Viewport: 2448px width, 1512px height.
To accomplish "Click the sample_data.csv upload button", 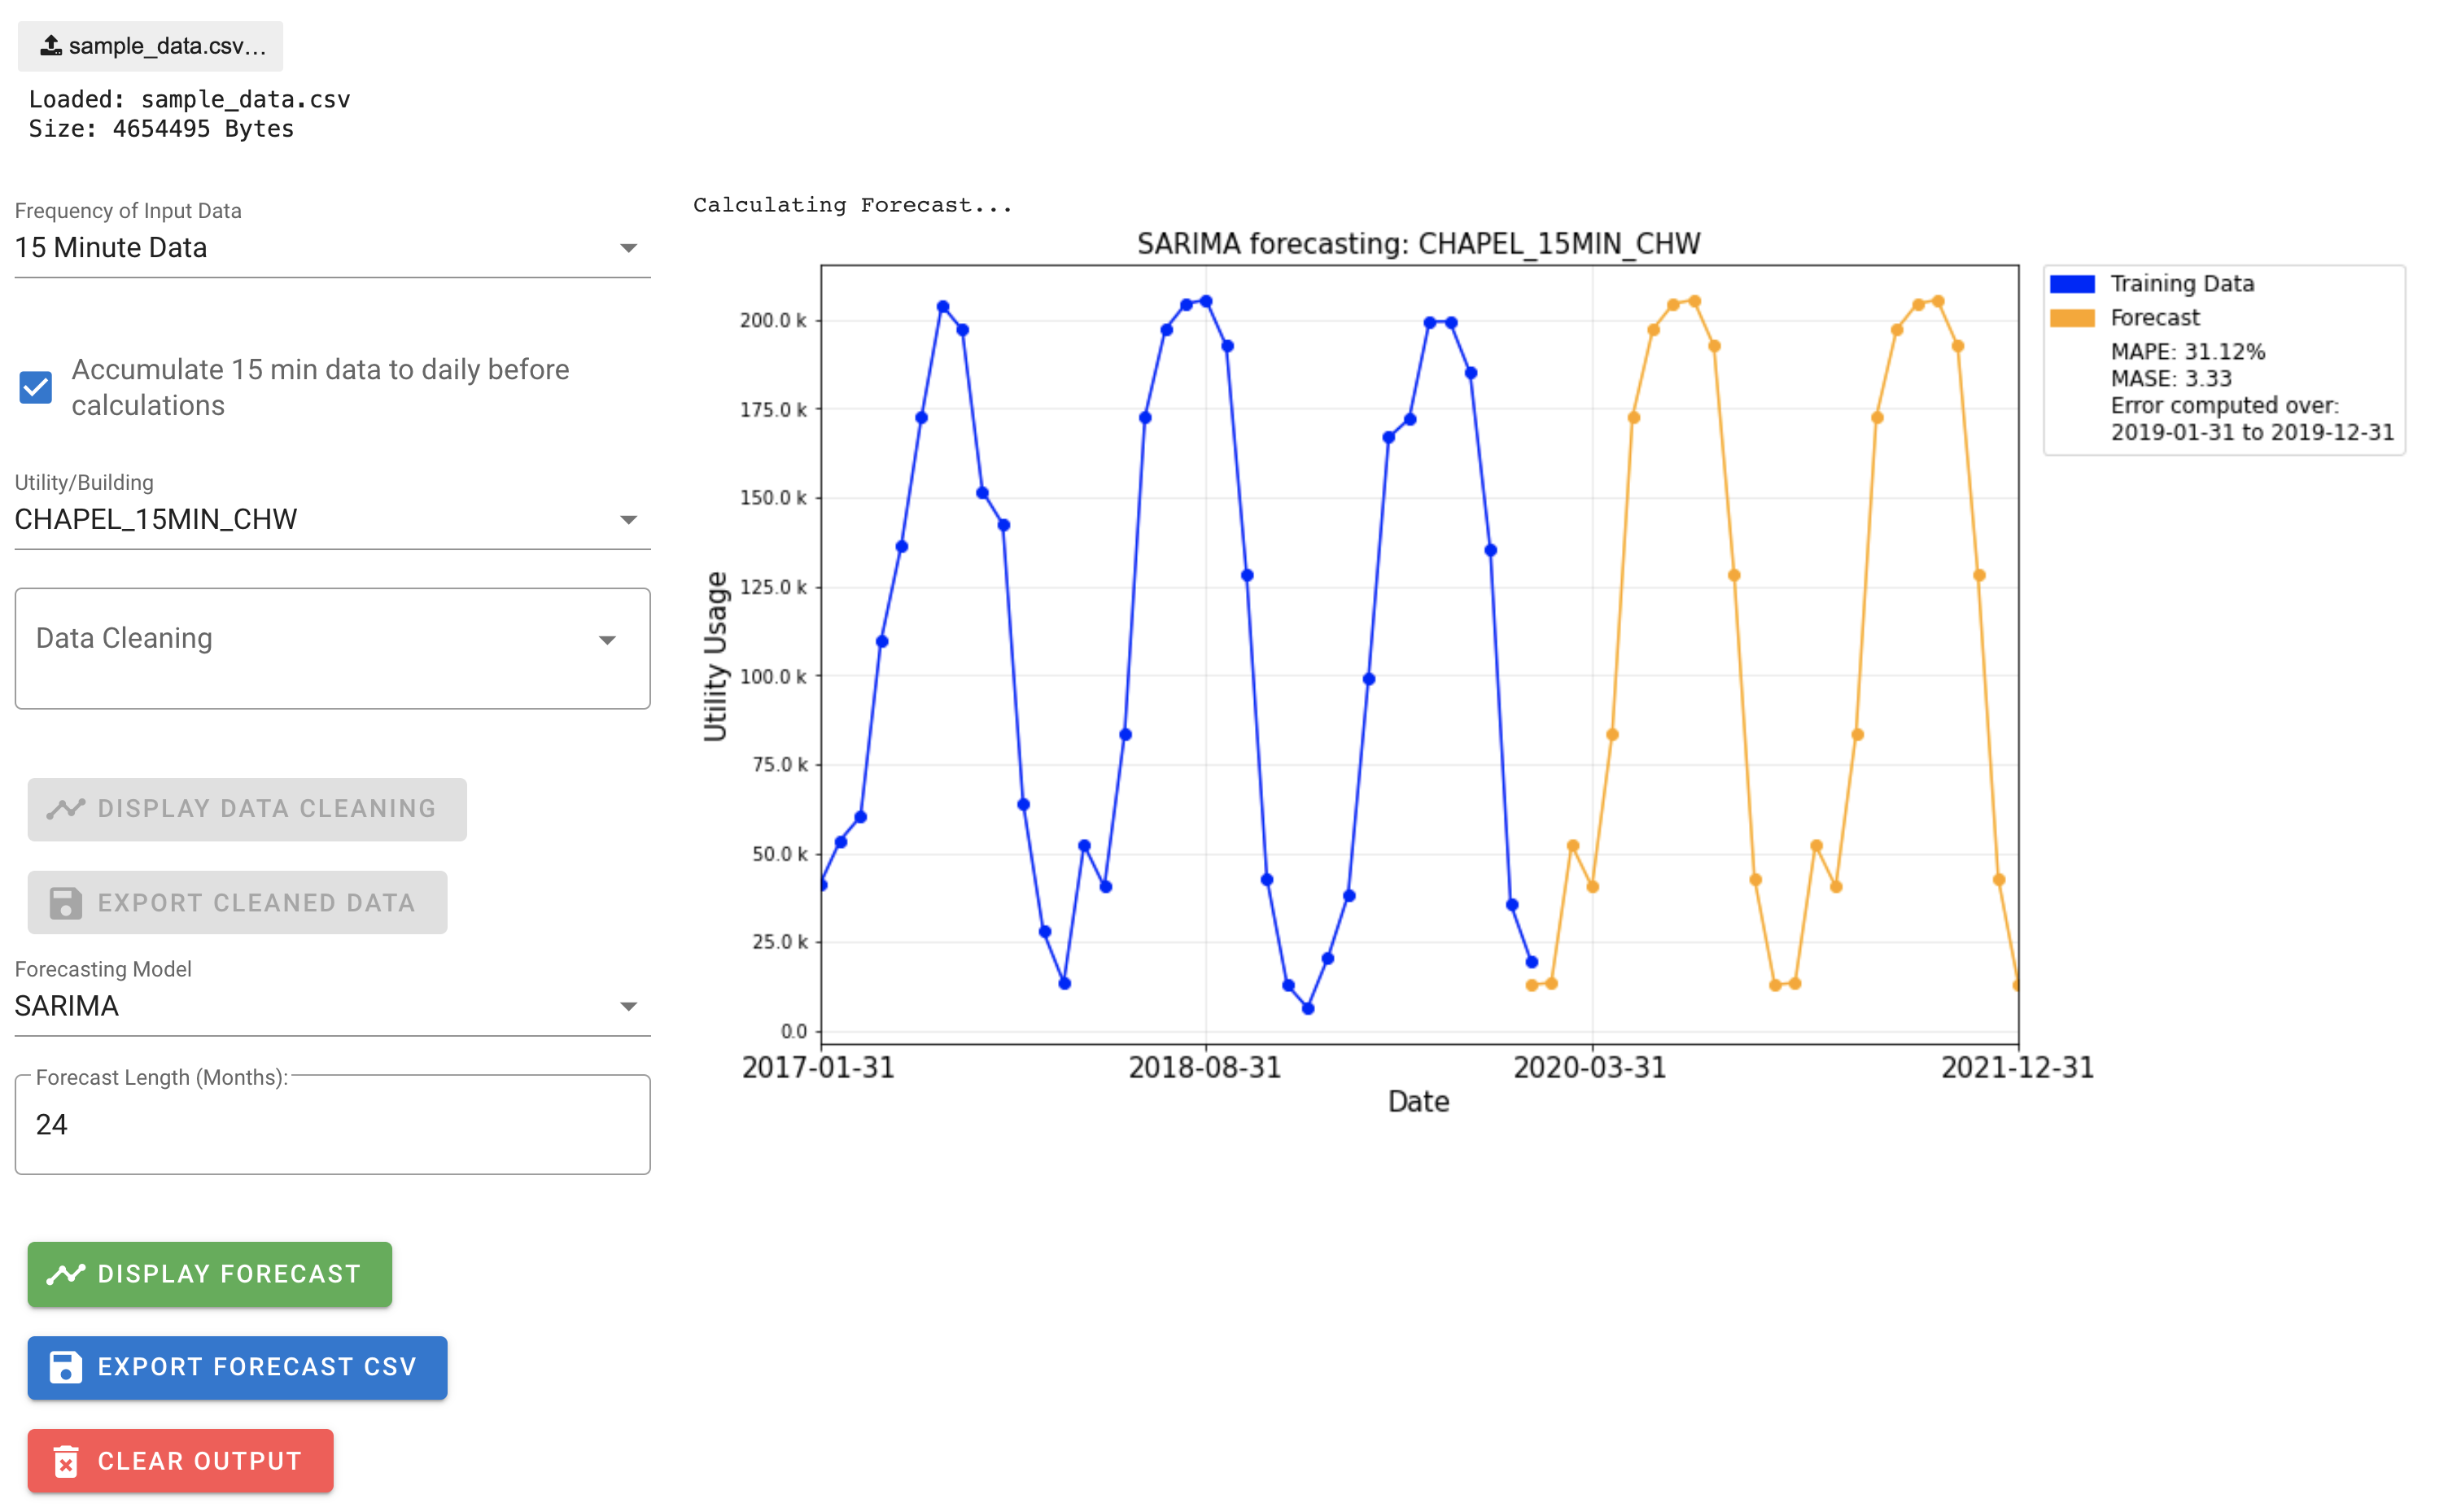I will click(x=151, y=46).
